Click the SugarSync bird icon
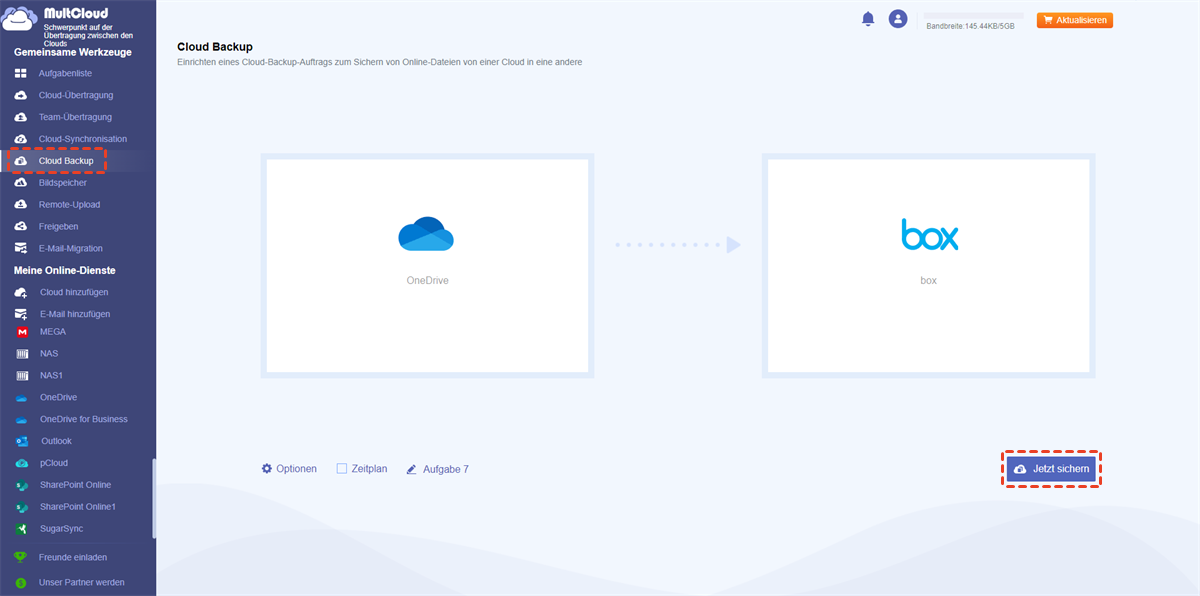This screenshot has width=1200, height=596. pos(22,529)
